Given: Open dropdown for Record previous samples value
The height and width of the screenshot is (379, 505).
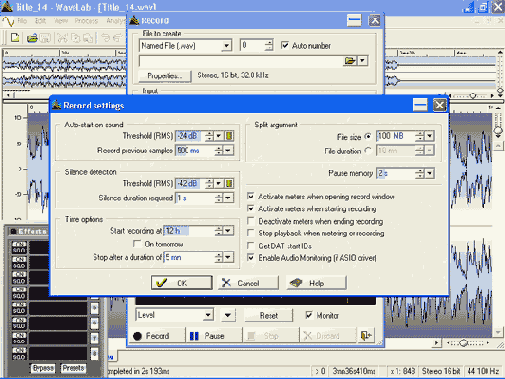Looking at the screenshot, I should click(228, 151).
